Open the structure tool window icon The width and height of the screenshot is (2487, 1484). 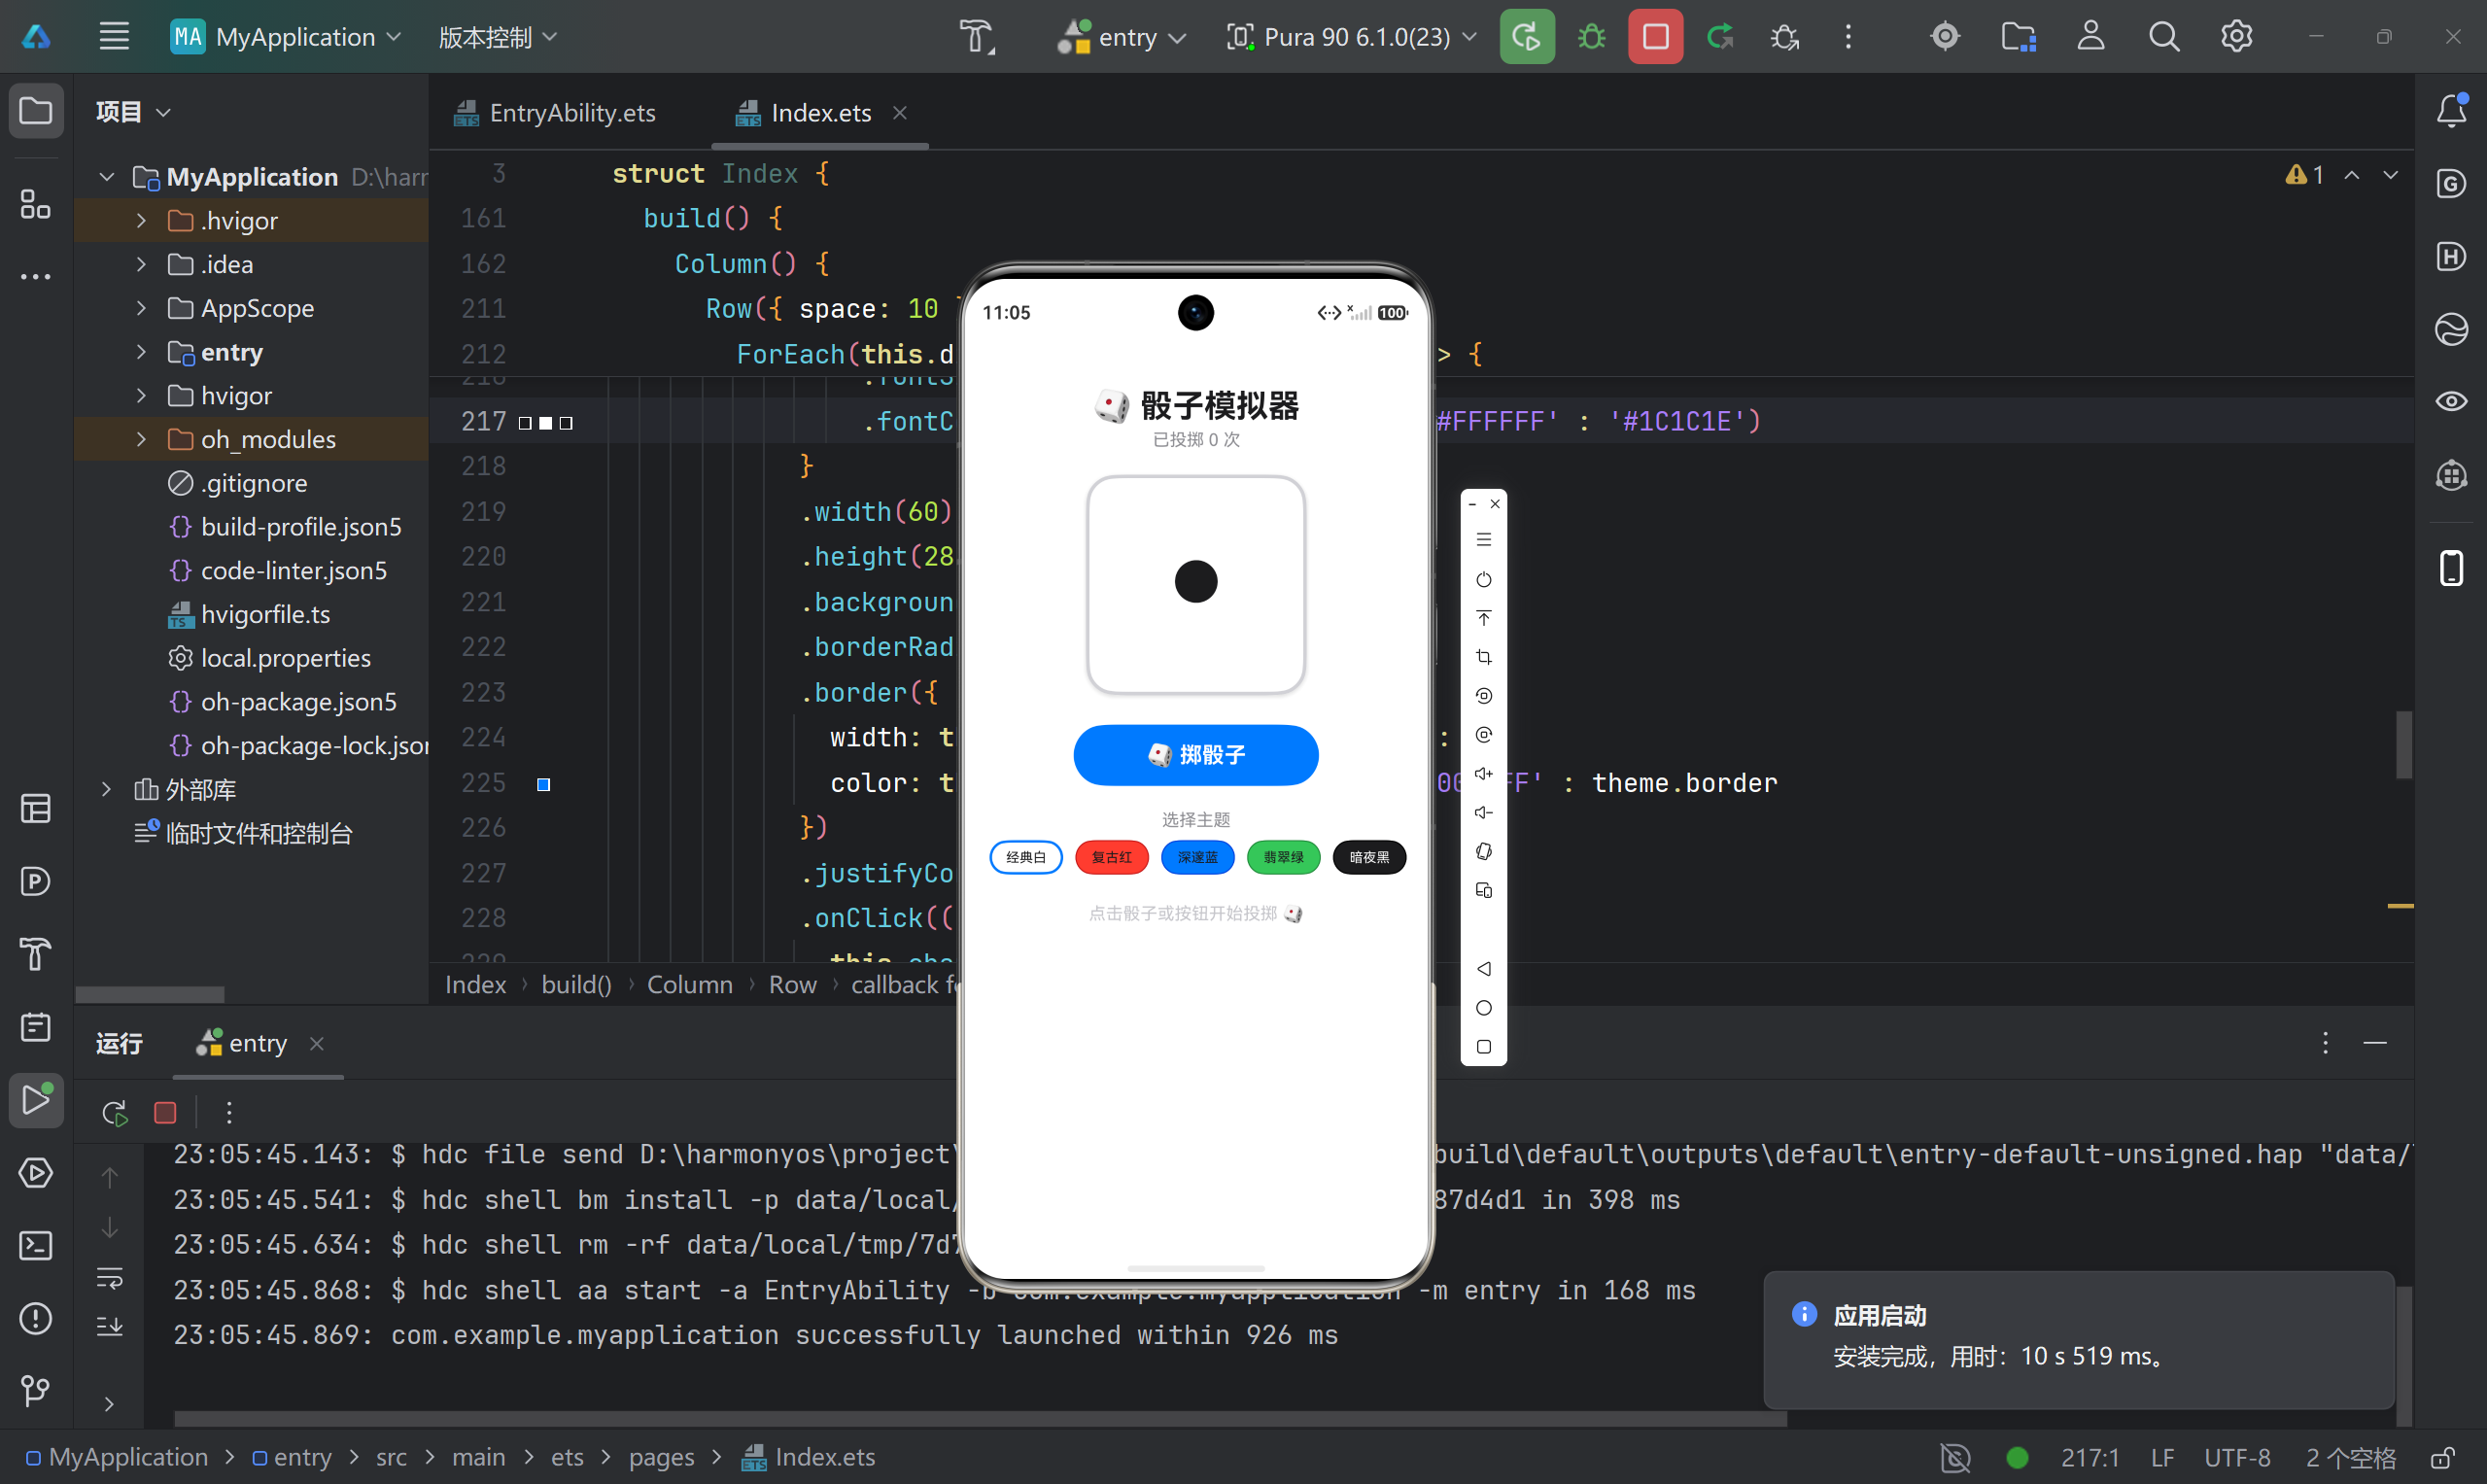click(36, 205)
